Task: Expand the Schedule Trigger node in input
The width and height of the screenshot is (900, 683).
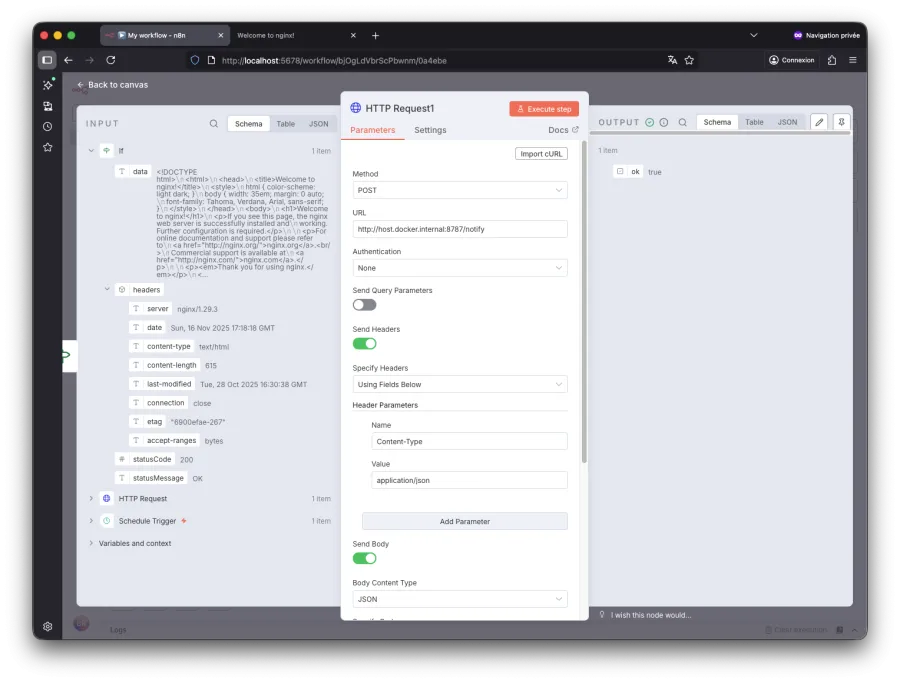Action: (91, 521)
